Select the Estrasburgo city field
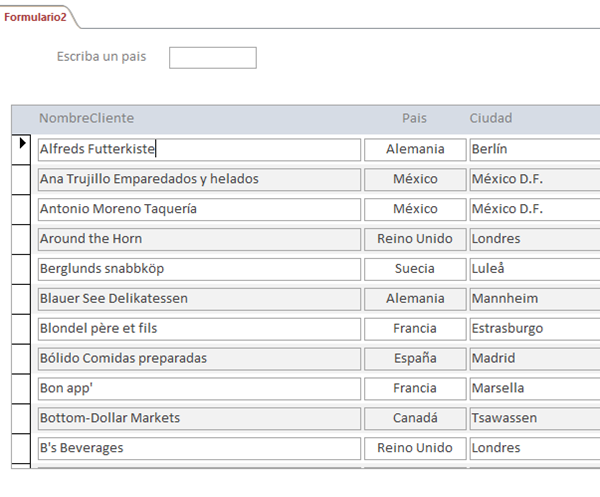The width and height of the screenshot is (600, 497). tap(535, 329)
